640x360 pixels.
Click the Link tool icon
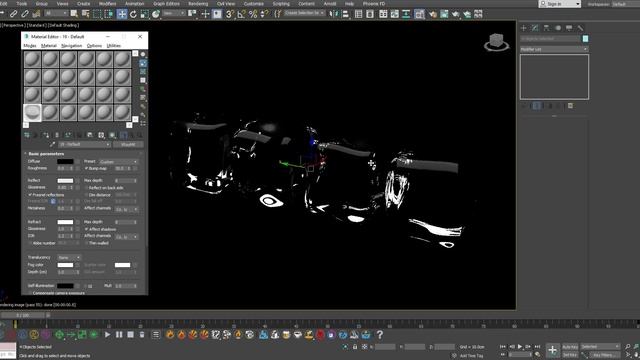(13, 14)
